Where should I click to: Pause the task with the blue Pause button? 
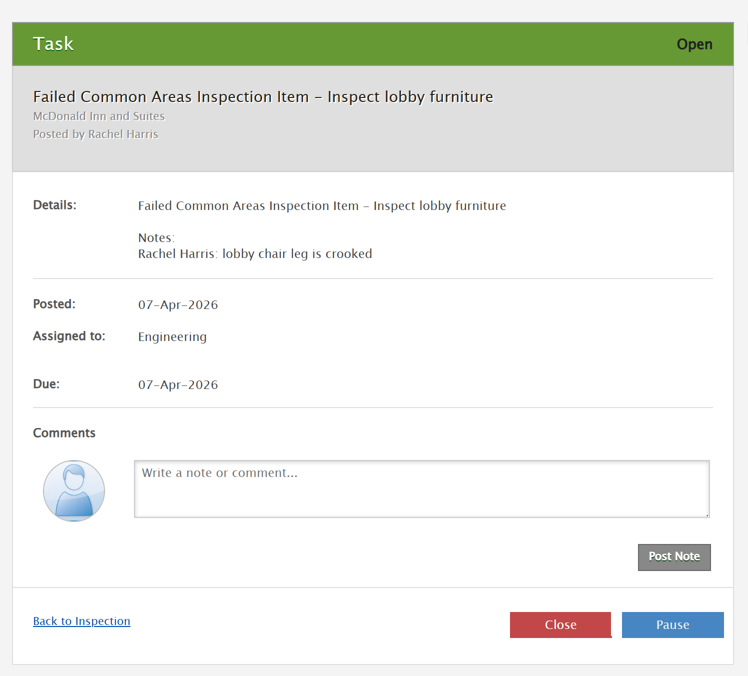(672, 625)
